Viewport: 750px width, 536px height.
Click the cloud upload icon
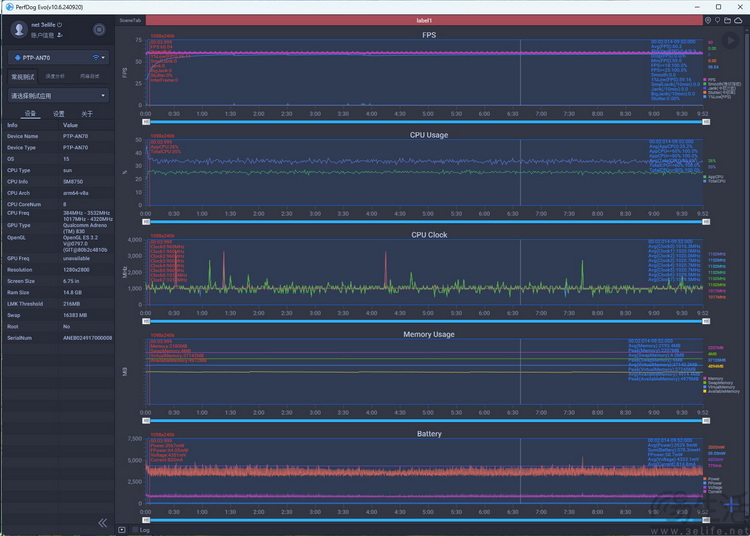coord(738,21)
